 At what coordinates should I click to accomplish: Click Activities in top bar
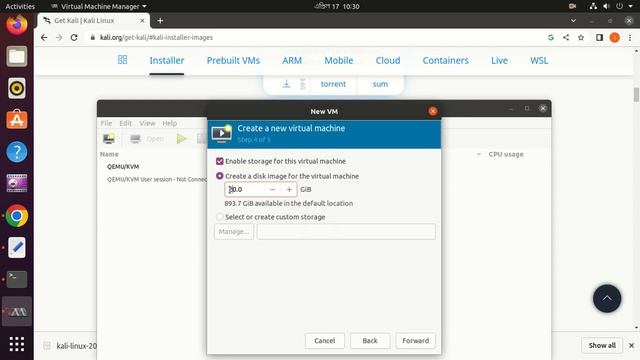click(20, 7)
